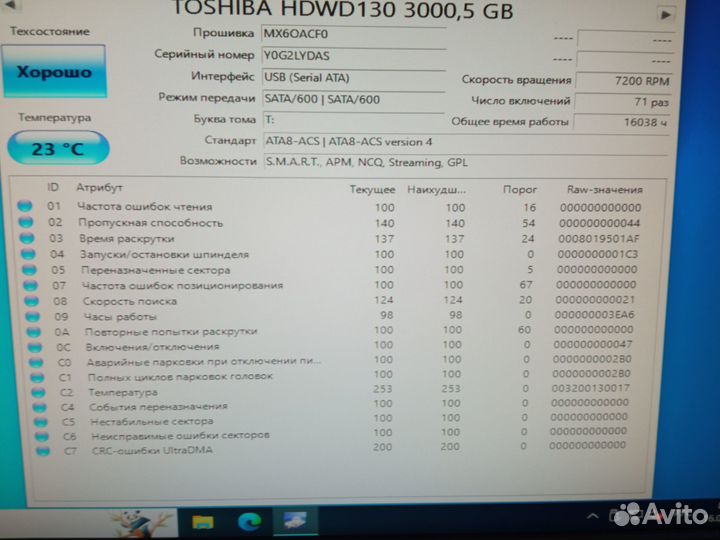
Task: Click the cartoon widget in taskbar search
Action: pyautogui.click(x=141, y=523)
